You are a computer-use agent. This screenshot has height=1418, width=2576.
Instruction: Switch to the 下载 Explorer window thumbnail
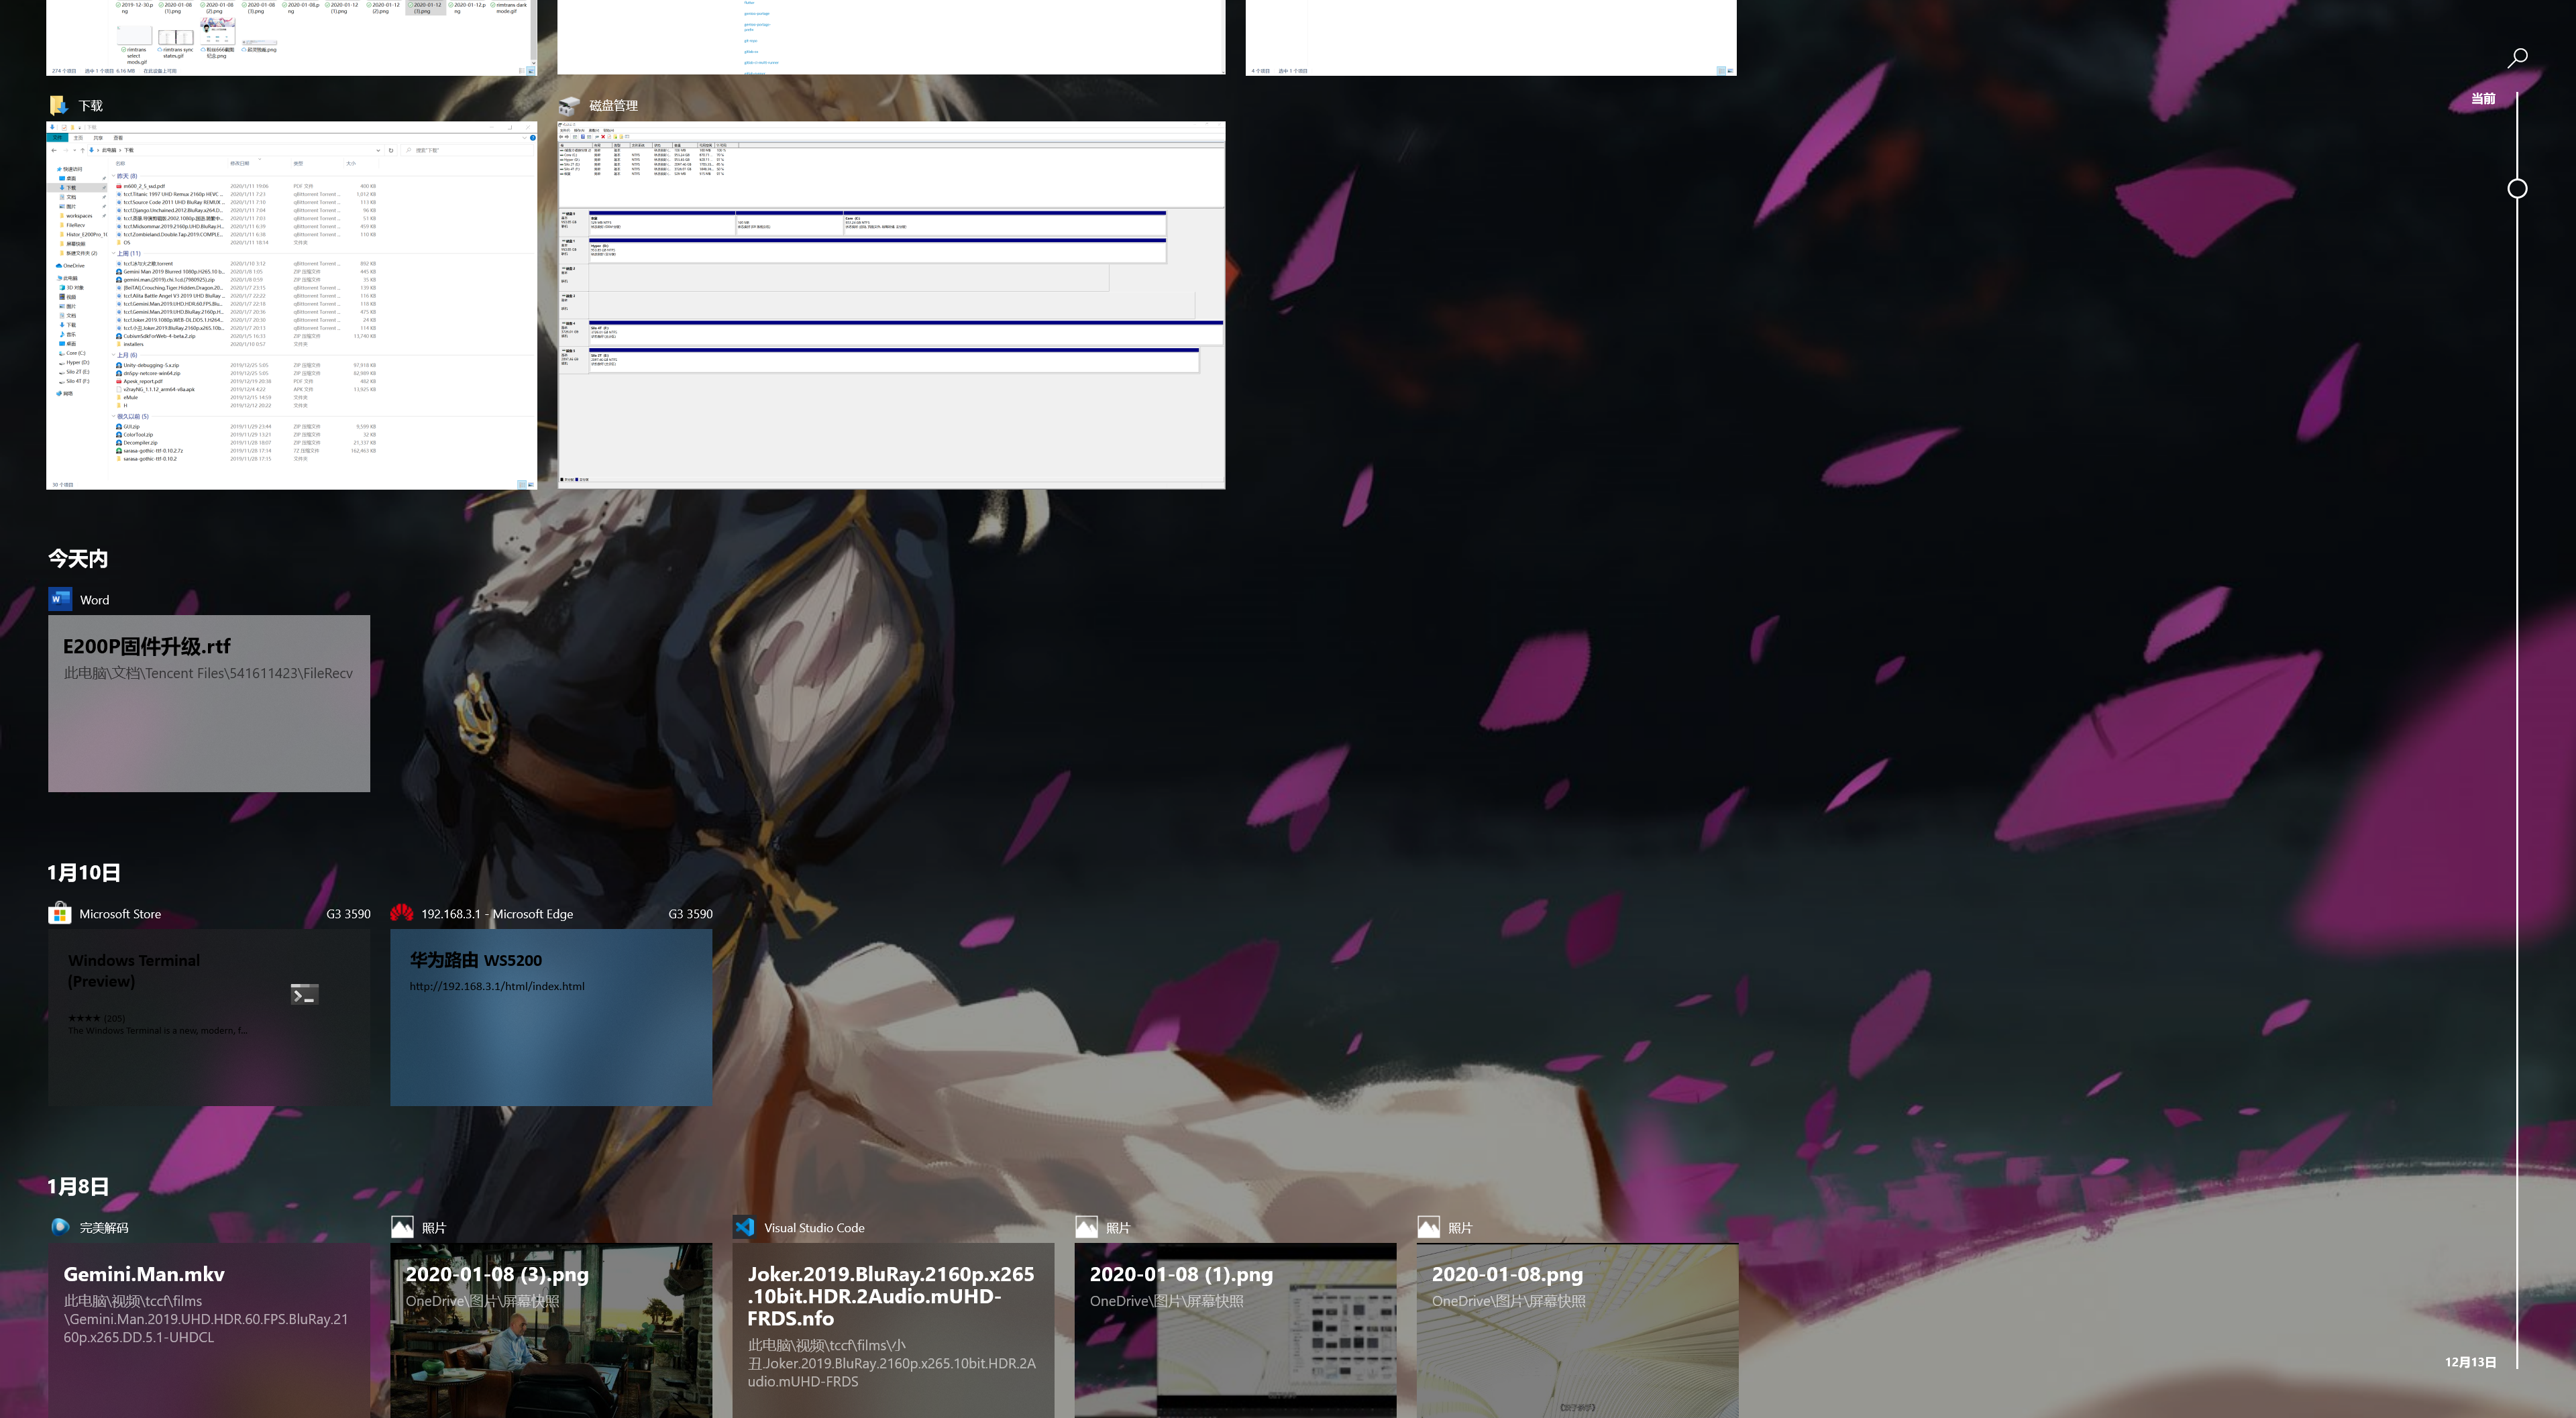tap(291, 305)
